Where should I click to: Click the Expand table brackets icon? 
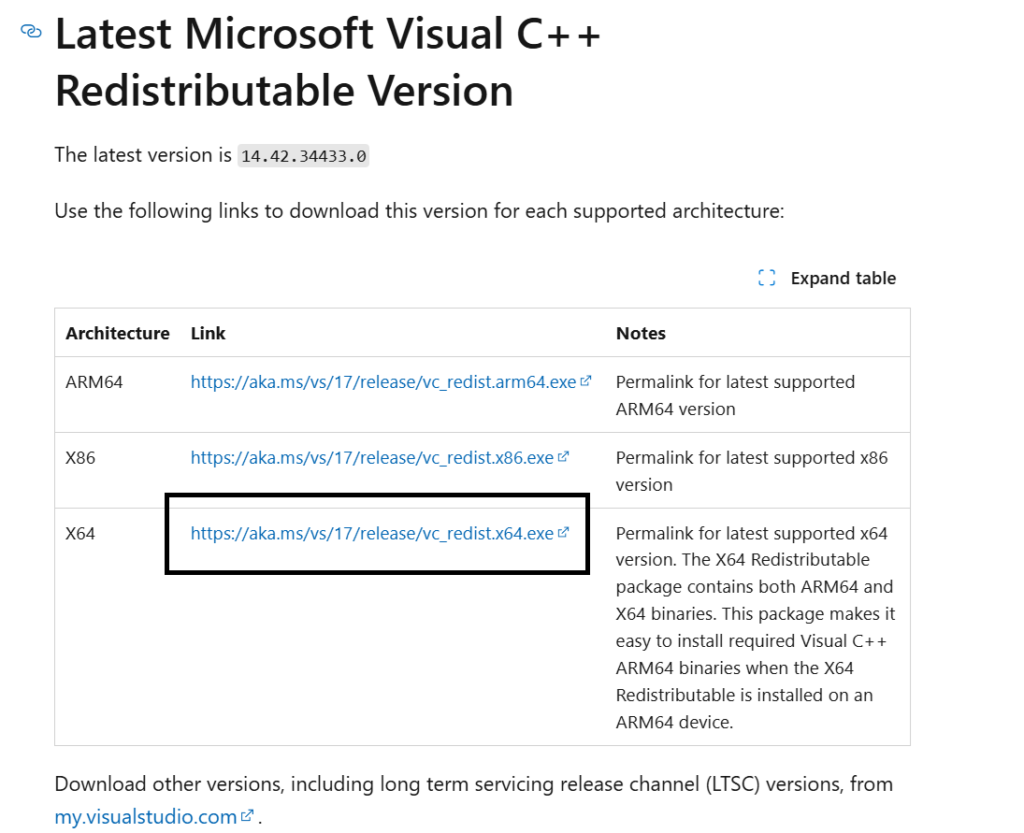point(767,278)
